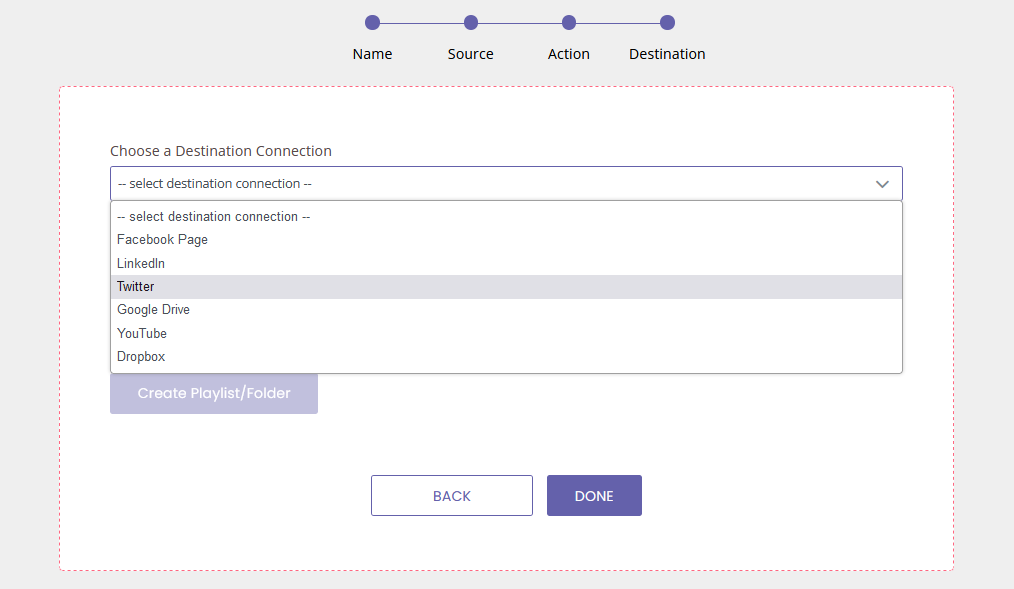1014x589 pixels.
Task: Click the chevron arrow on destination dropdown
Action: click(882, 184)
